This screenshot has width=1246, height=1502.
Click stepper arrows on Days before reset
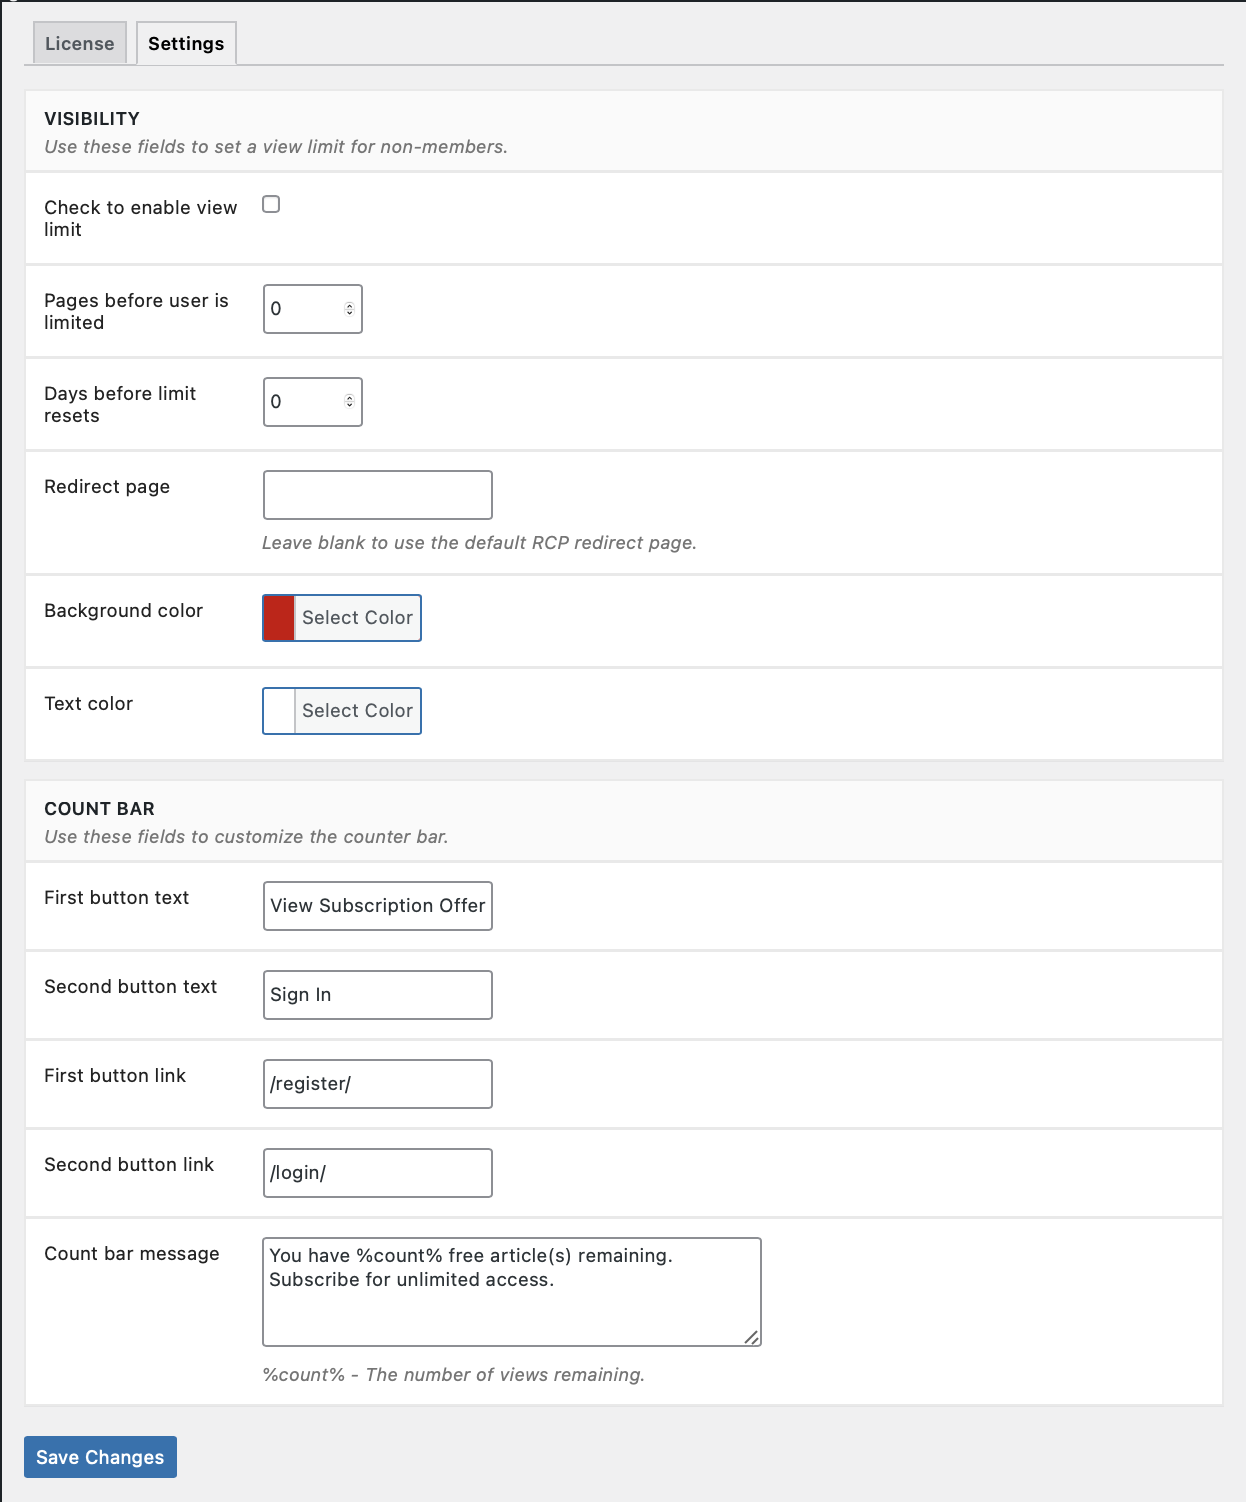(x=349, y=402)
